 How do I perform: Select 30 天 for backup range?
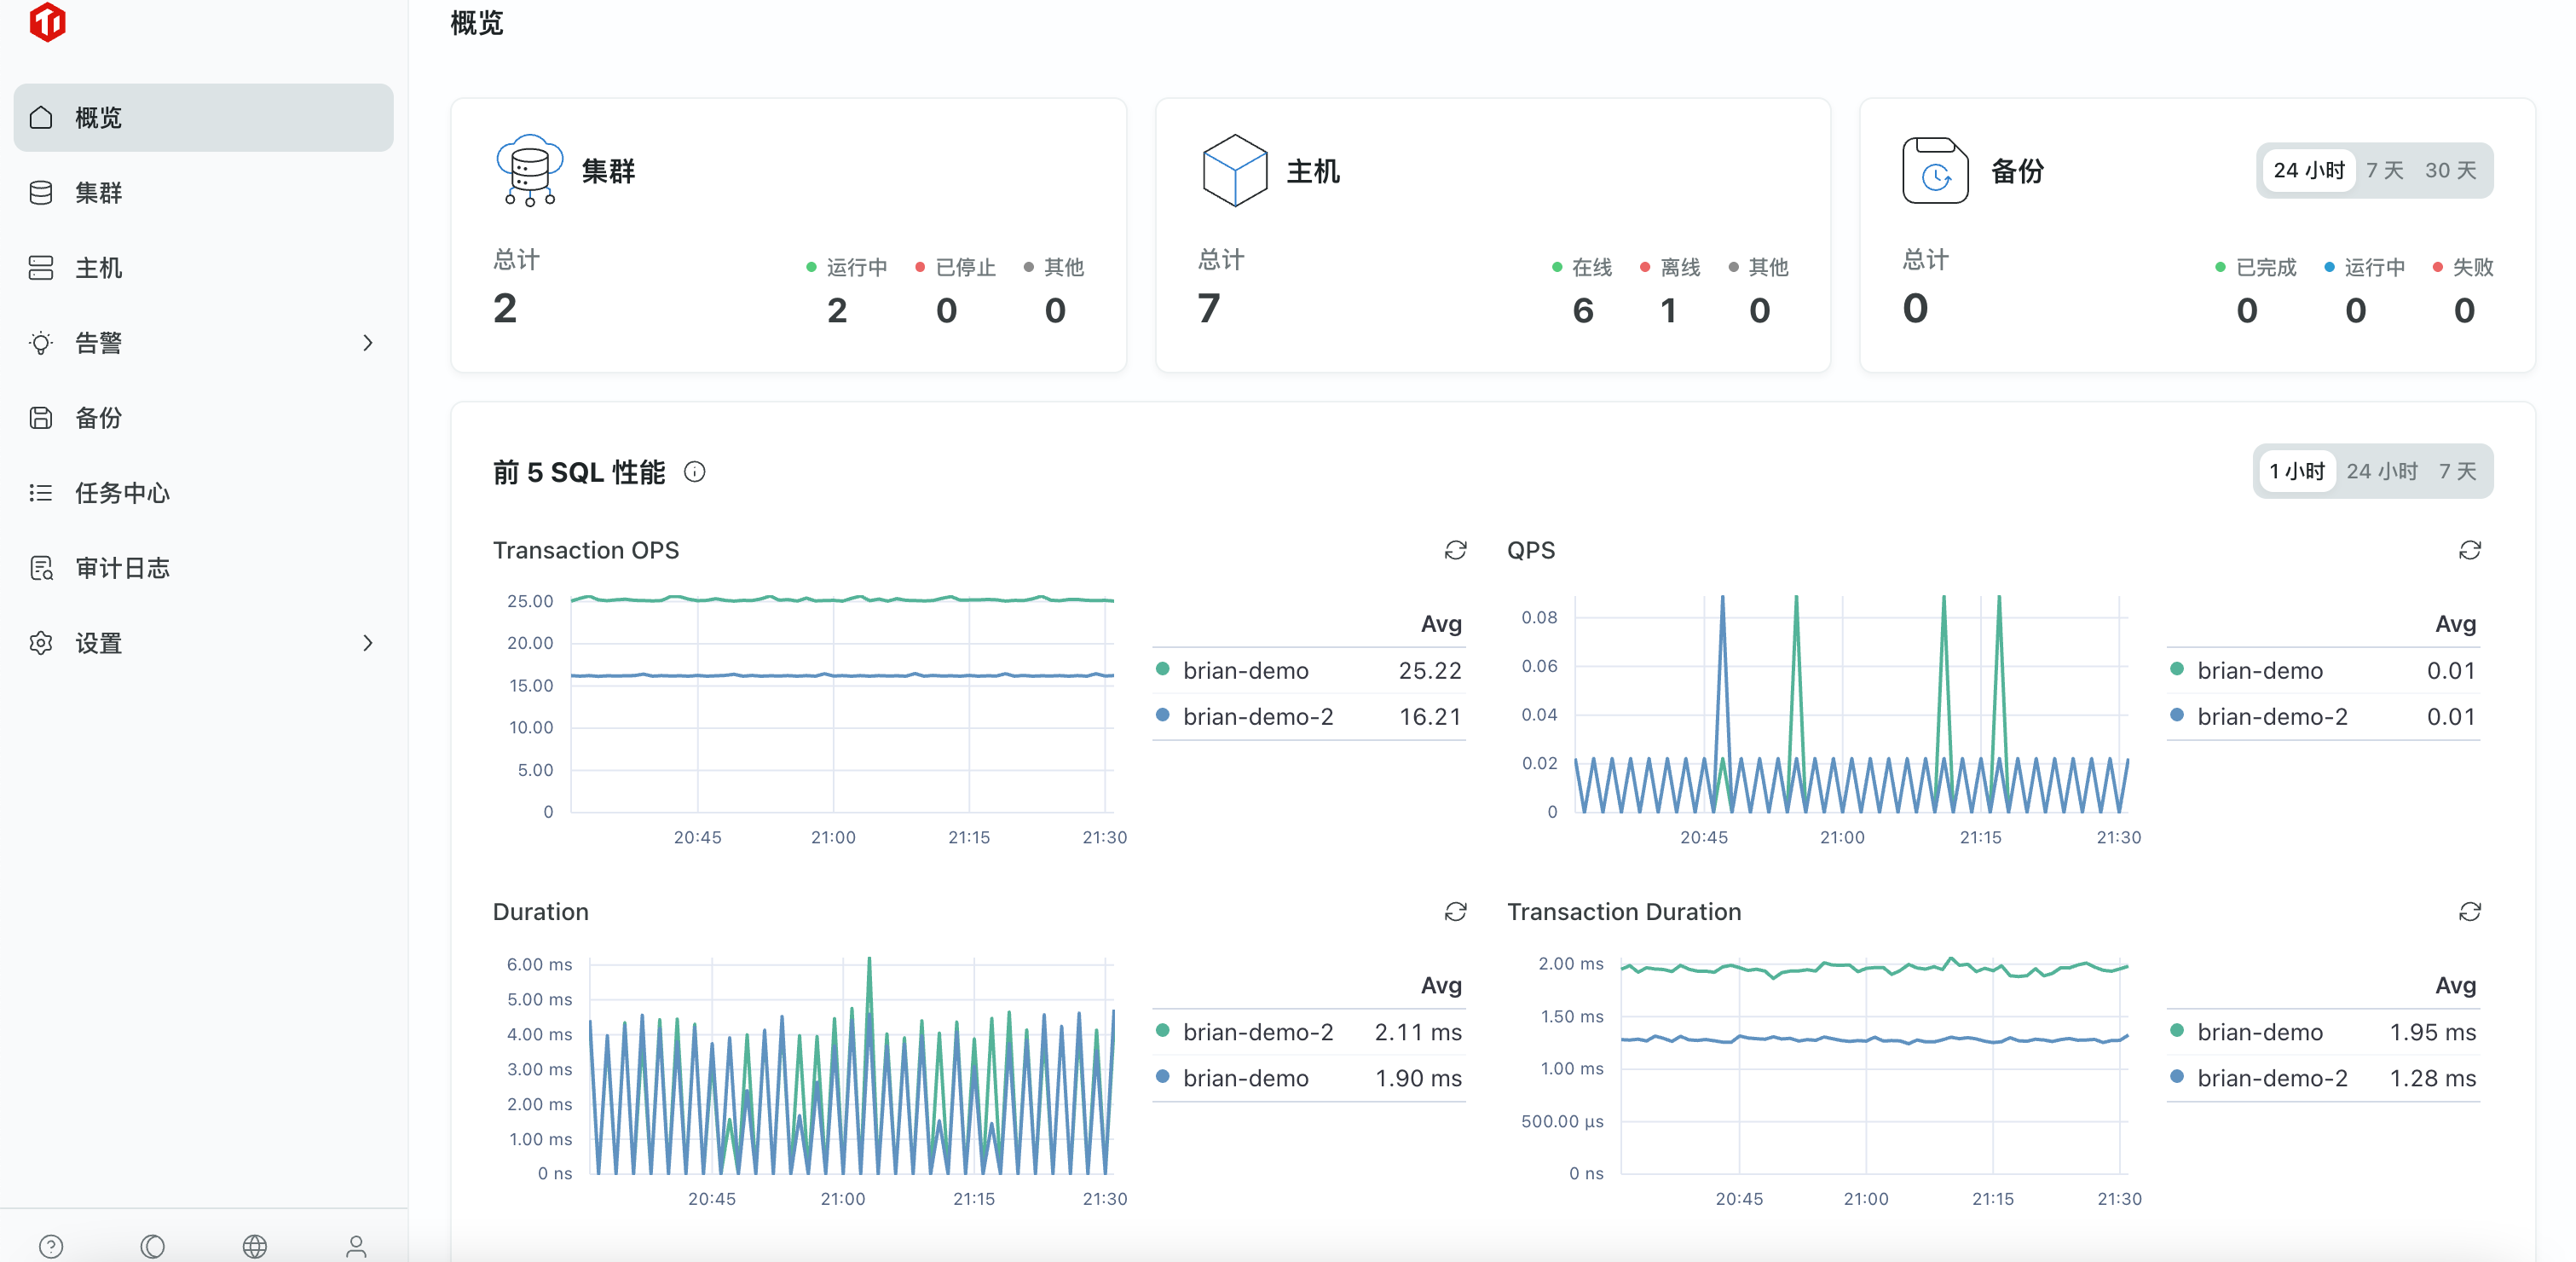(2450, 171)
